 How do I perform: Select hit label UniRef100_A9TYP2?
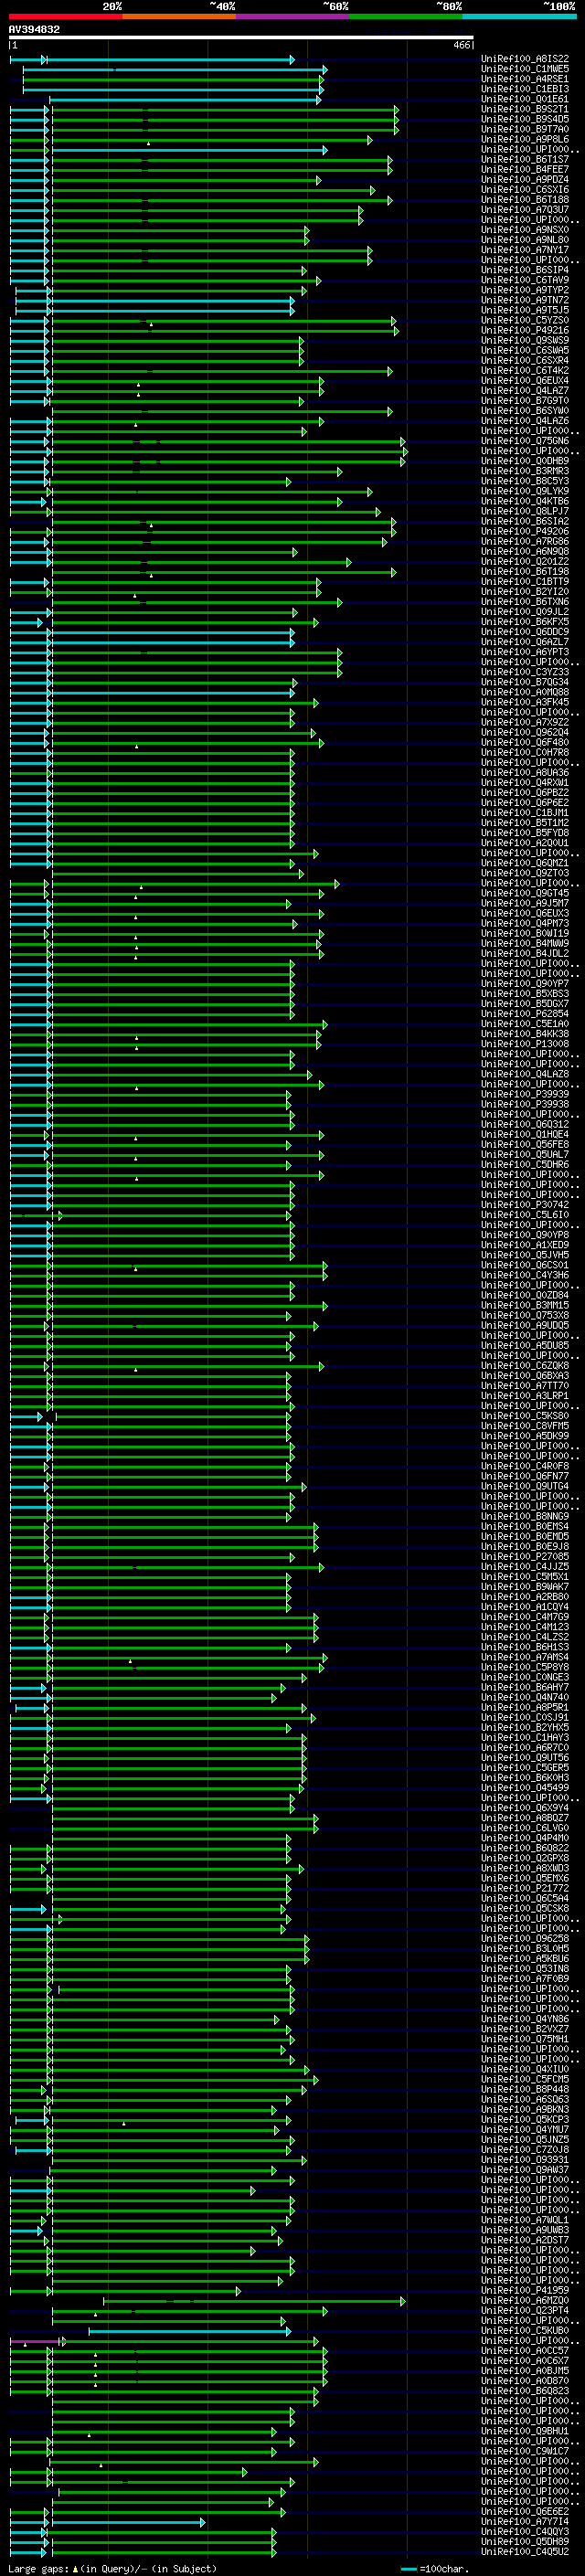525,290
